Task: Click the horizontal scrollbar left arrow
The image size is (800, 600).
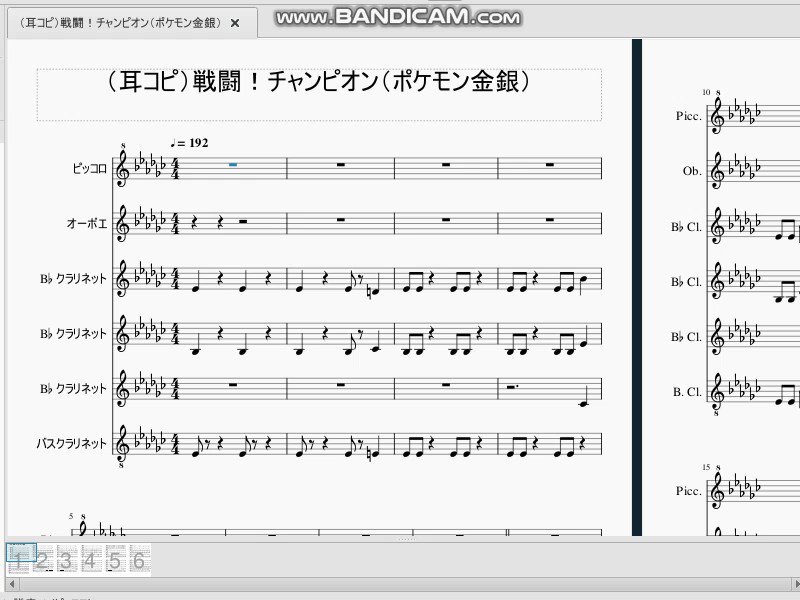Action: 12,584
